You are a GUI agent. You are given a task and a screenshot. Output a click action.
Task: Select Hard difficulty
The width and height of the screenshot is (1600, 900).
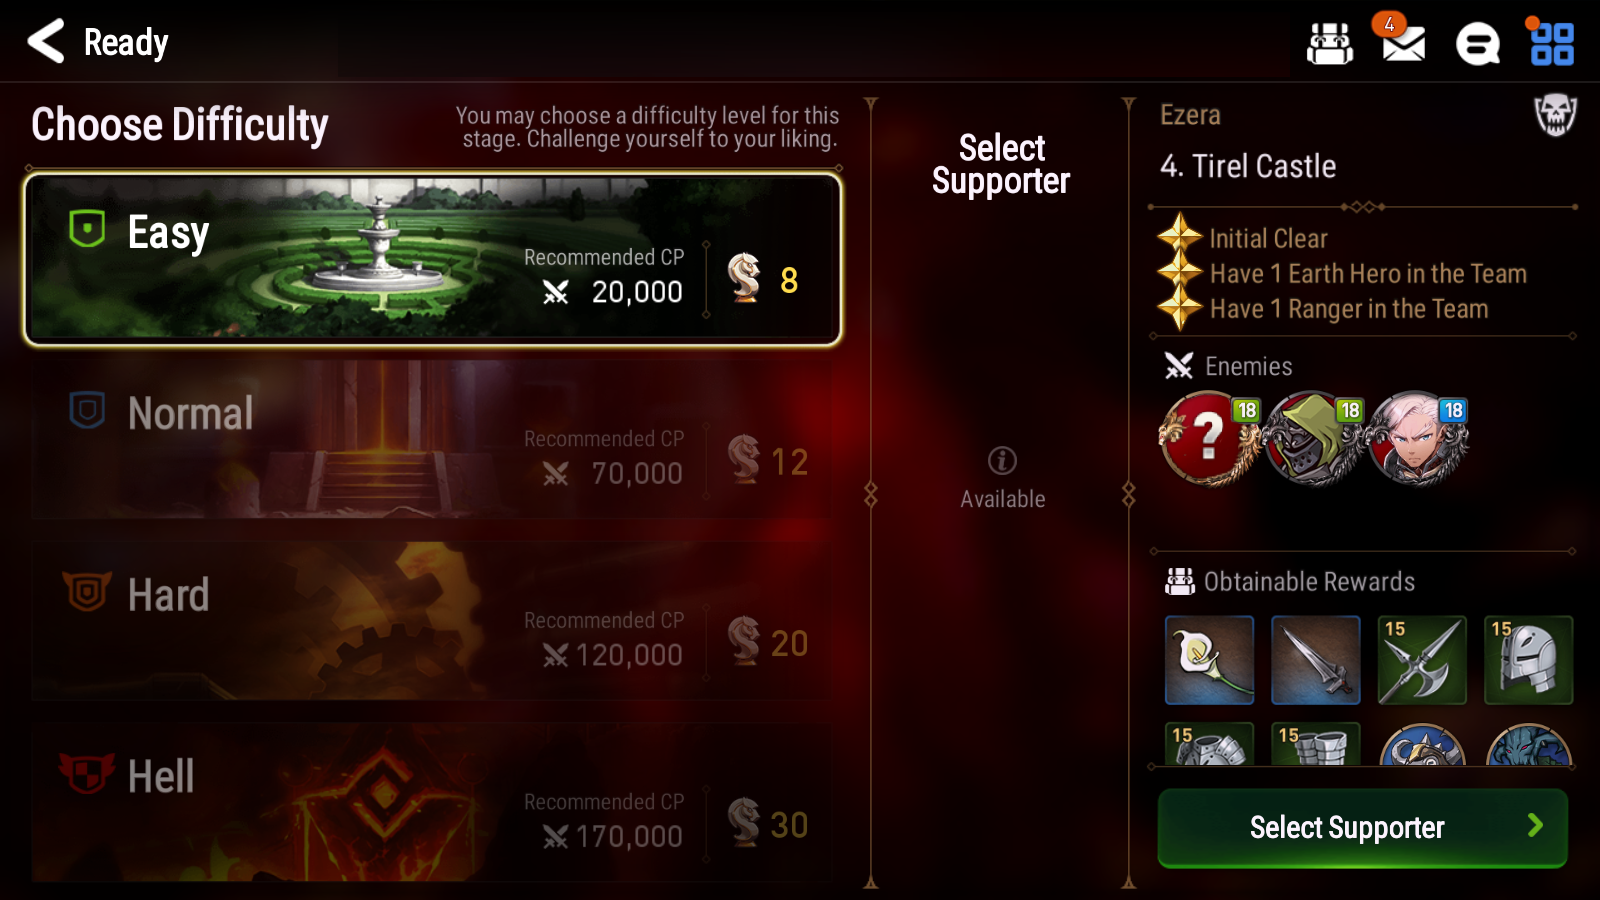(x=433, y=621)
